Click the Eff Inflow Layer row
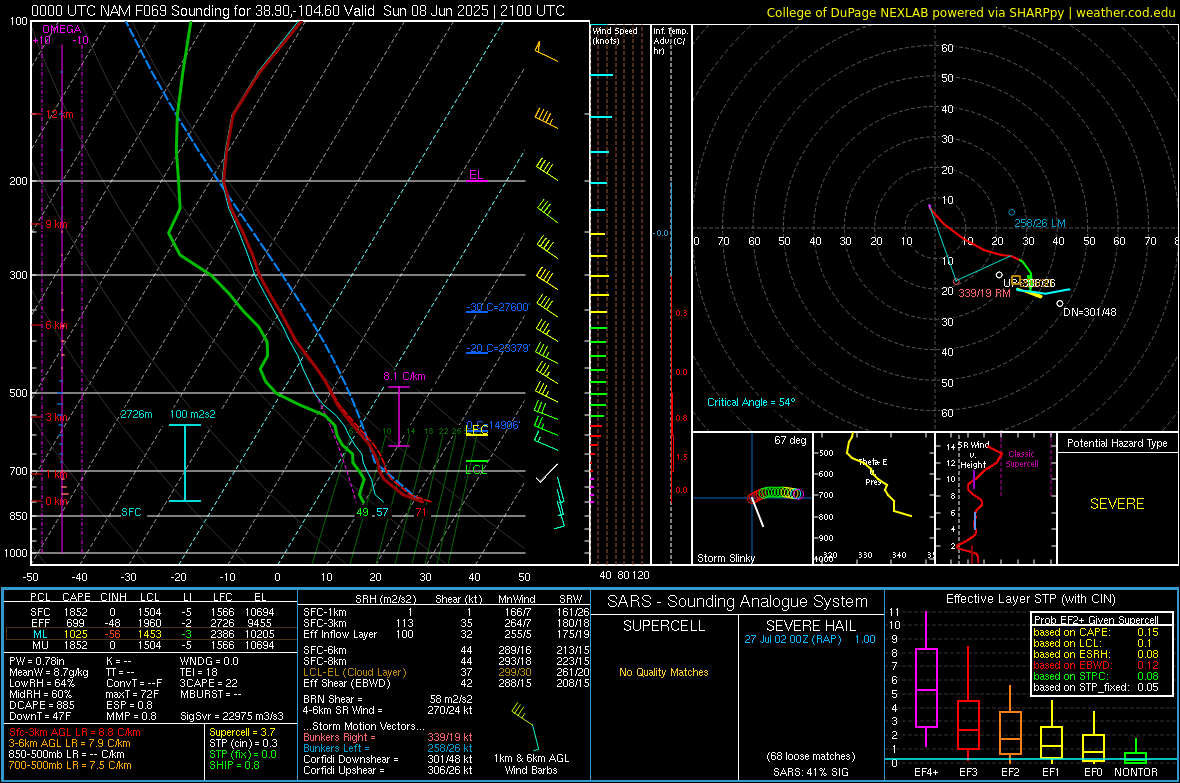1180x783 pixels. click(446, 634)
